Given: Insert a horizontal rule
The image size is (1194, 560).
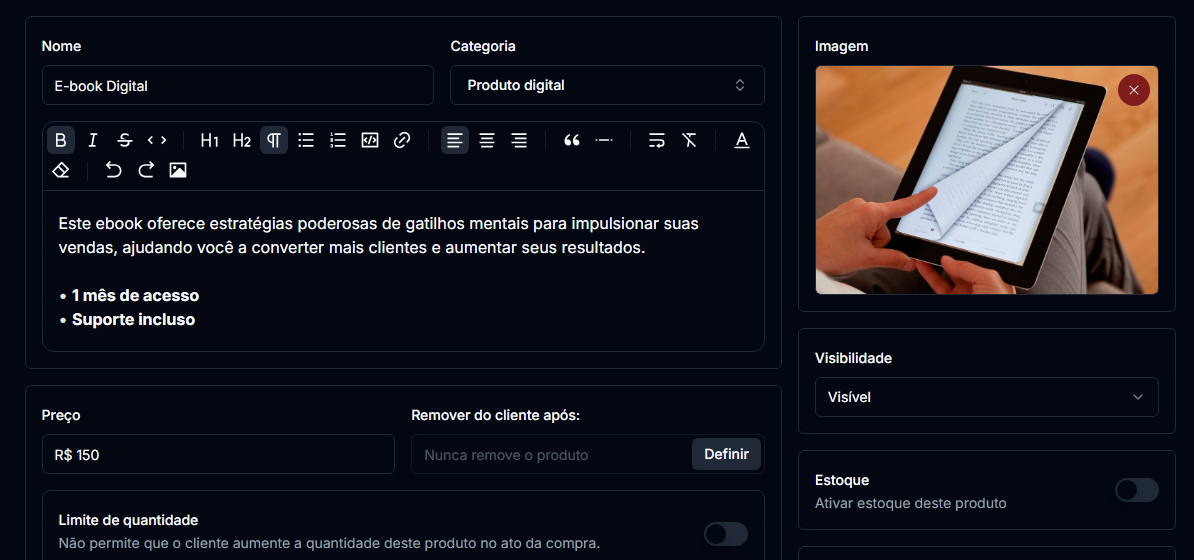Looking at the screenshot, I should 604,140.
